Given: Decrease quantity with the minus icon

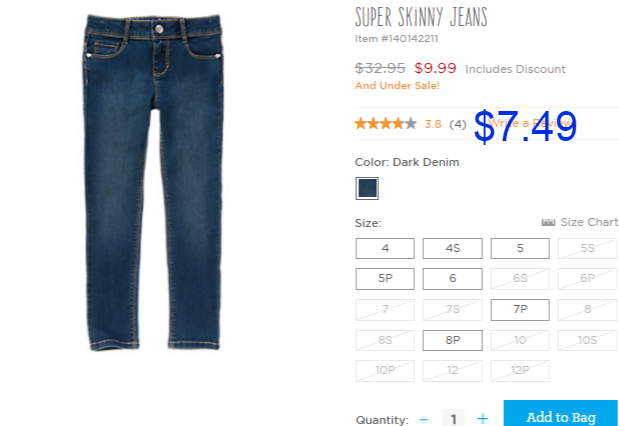Looking at the screenshot, I should pyautogui.click(x=424, y=419).
